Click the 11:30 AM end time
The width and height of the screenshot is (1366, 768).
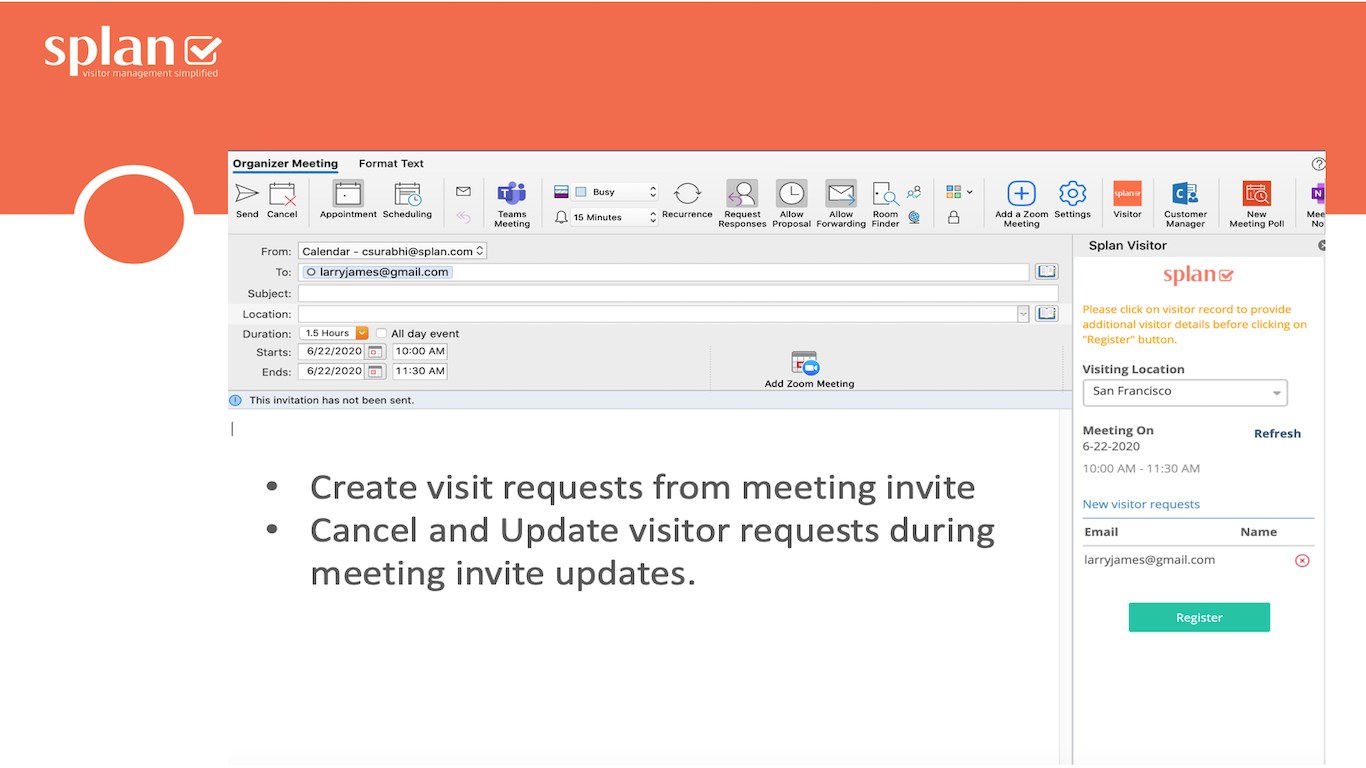[x=420, y=371]
